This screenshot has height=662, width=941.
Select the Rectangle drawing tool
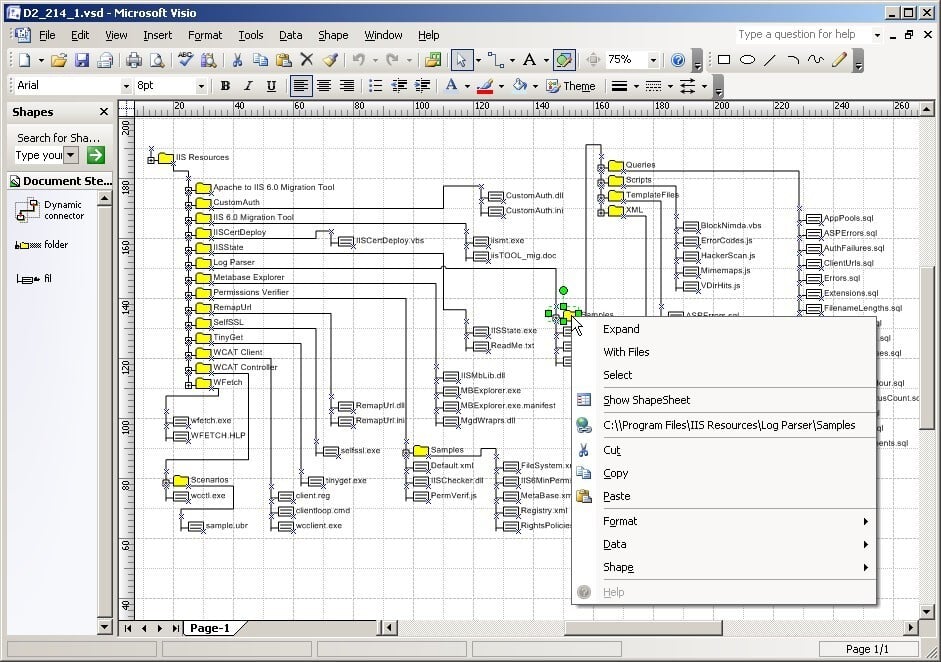pos(724,60)
